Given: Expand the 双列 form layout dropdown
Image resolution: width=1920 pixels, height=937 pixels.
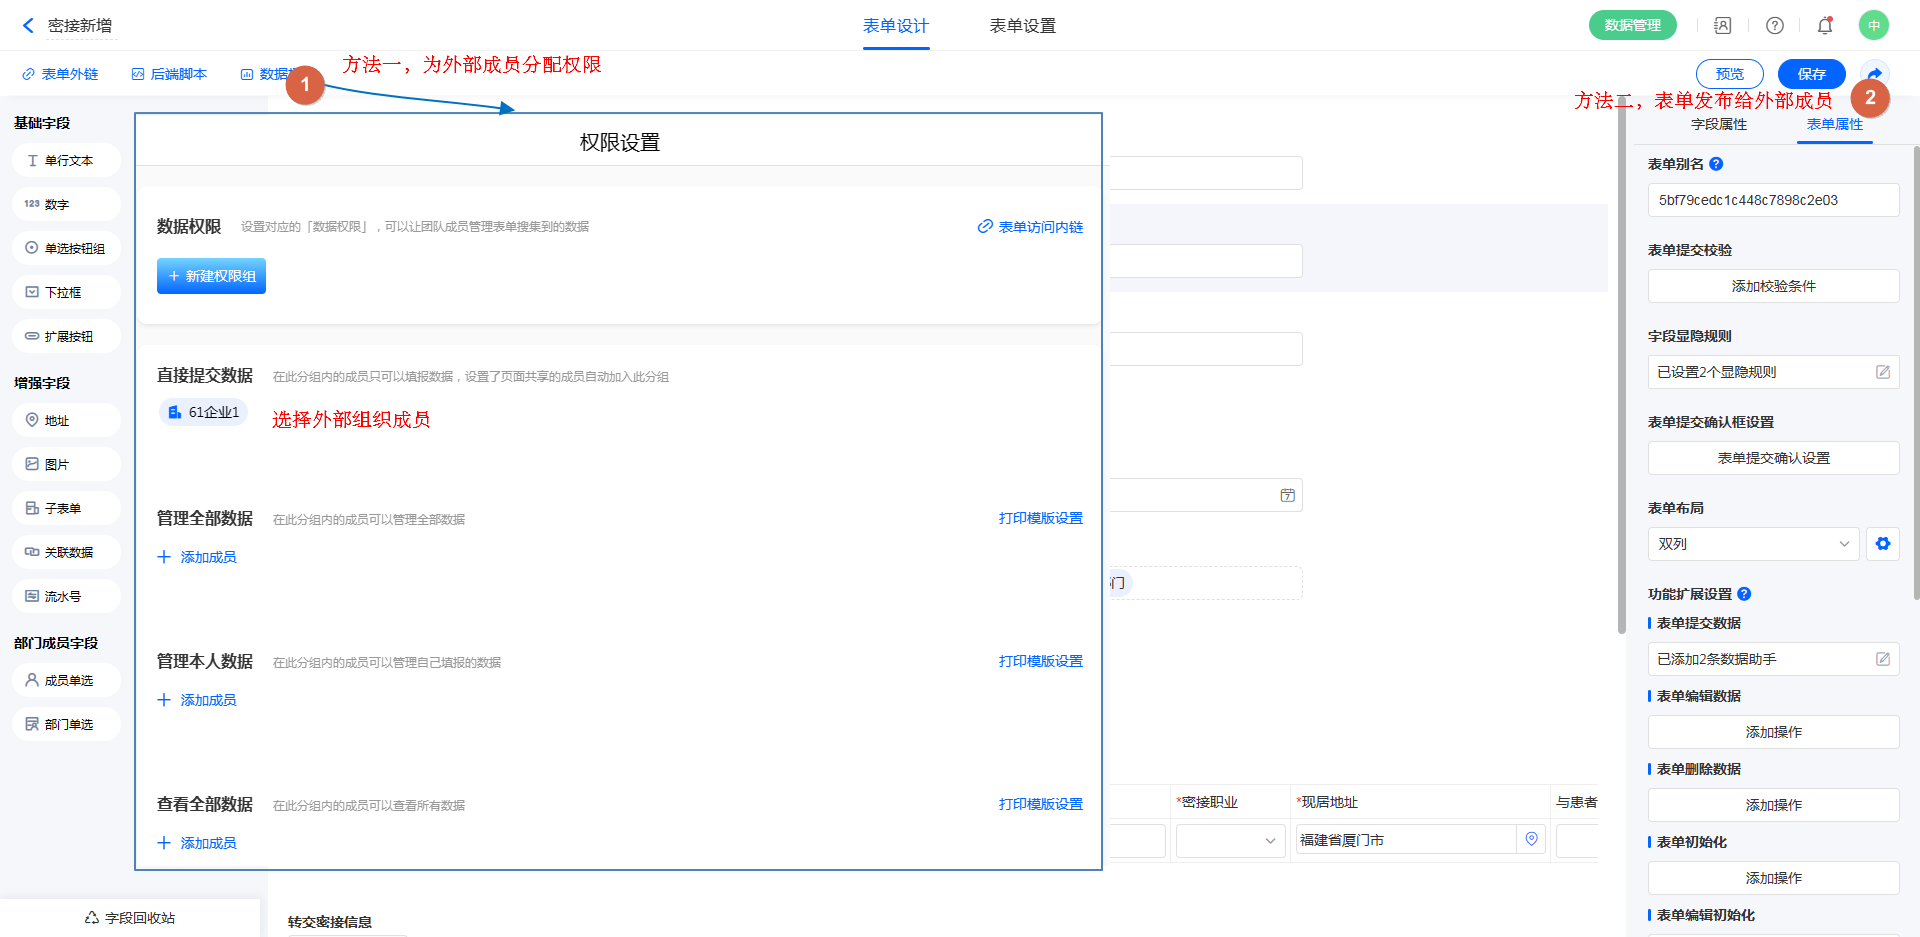Looking at the screenshot, I should click(x=1753, y=544).
